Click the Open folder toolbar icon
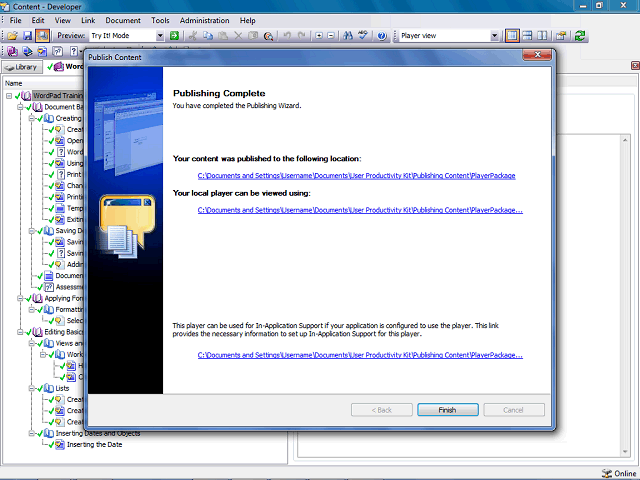This screenshot has height=480, width=640. click(x=12, y=36)
